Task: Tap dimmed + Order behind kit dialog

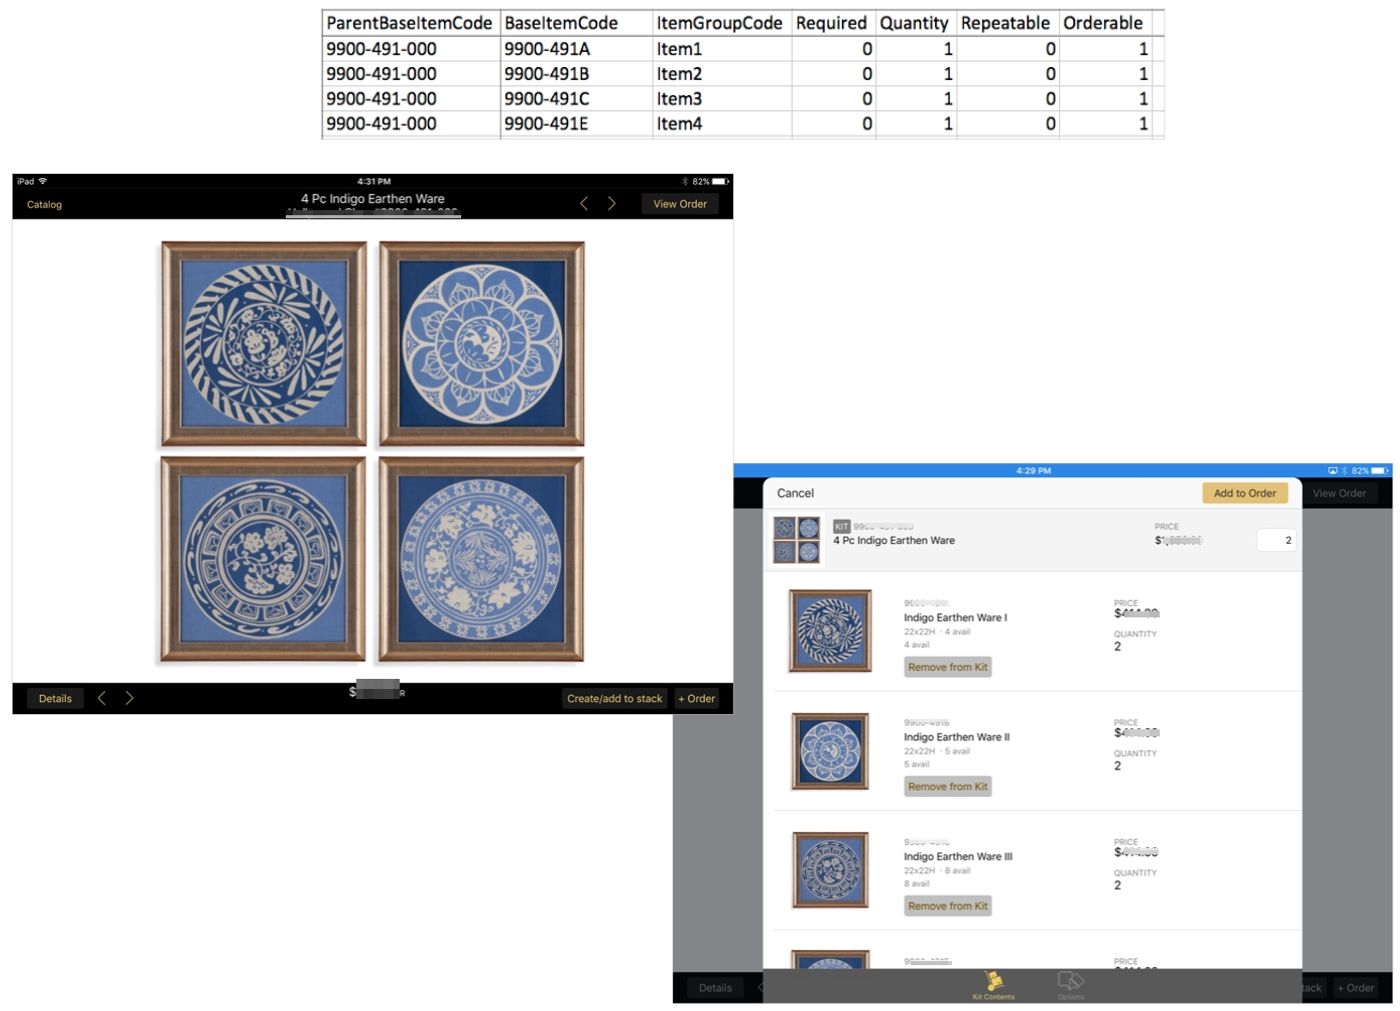Action: coord(1356,987)
